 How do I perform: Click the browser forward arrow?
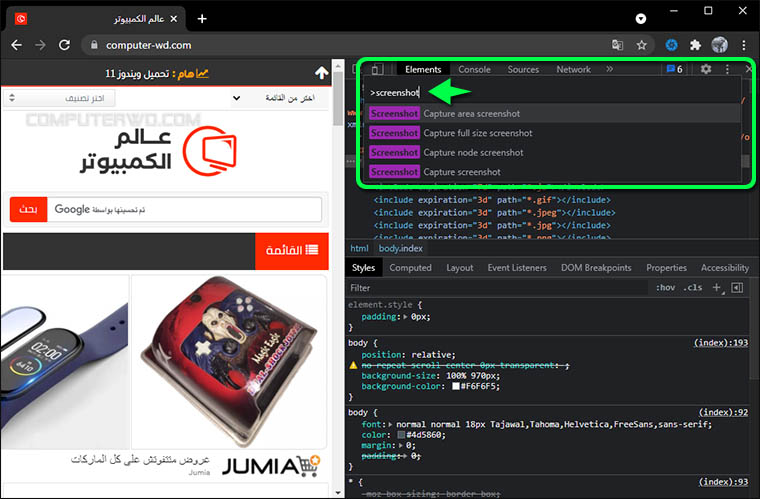click(40, 45)
